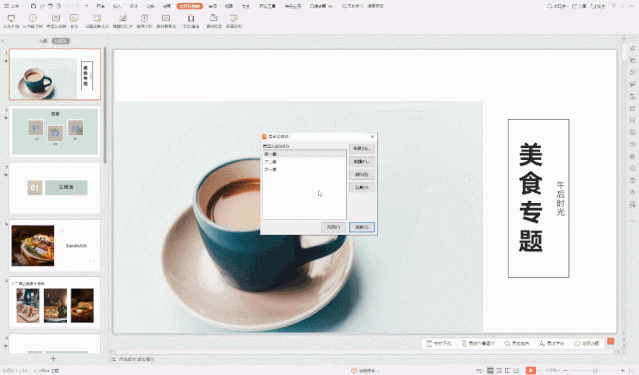Click the save icon in quick access toolbar
The height and width of the screenshot is (375, 639).
(33, 6)
